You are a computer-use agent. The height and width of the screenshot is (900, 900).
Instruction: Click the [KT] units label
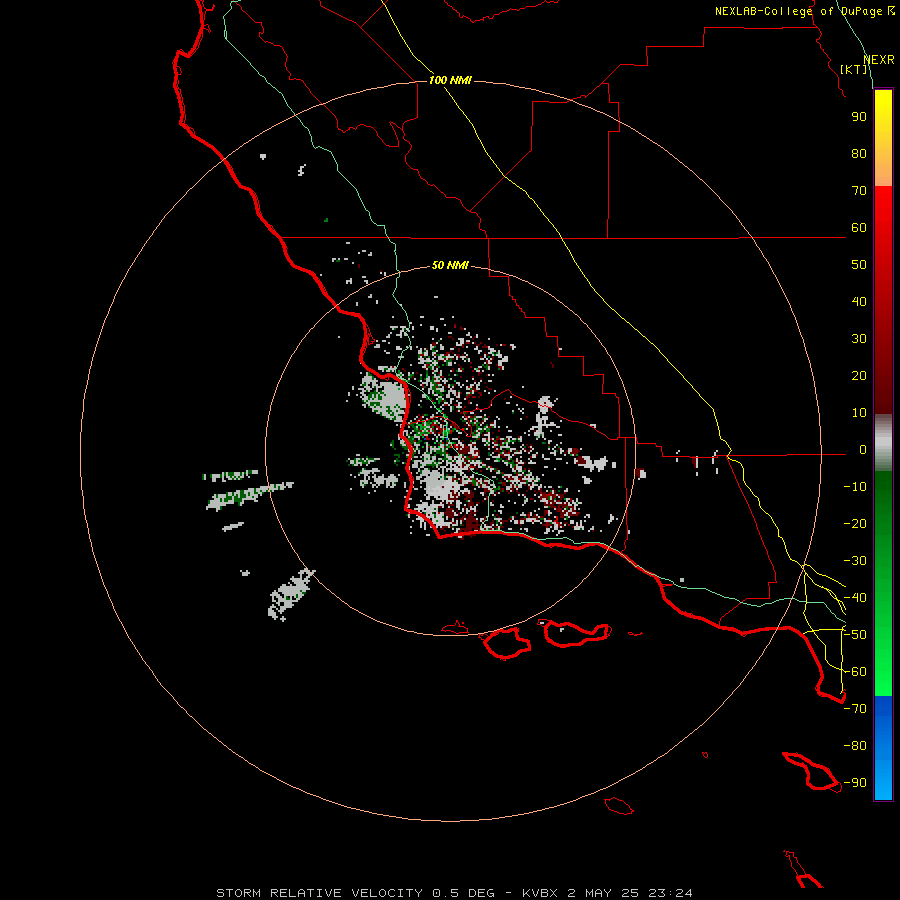click(854, 69)
